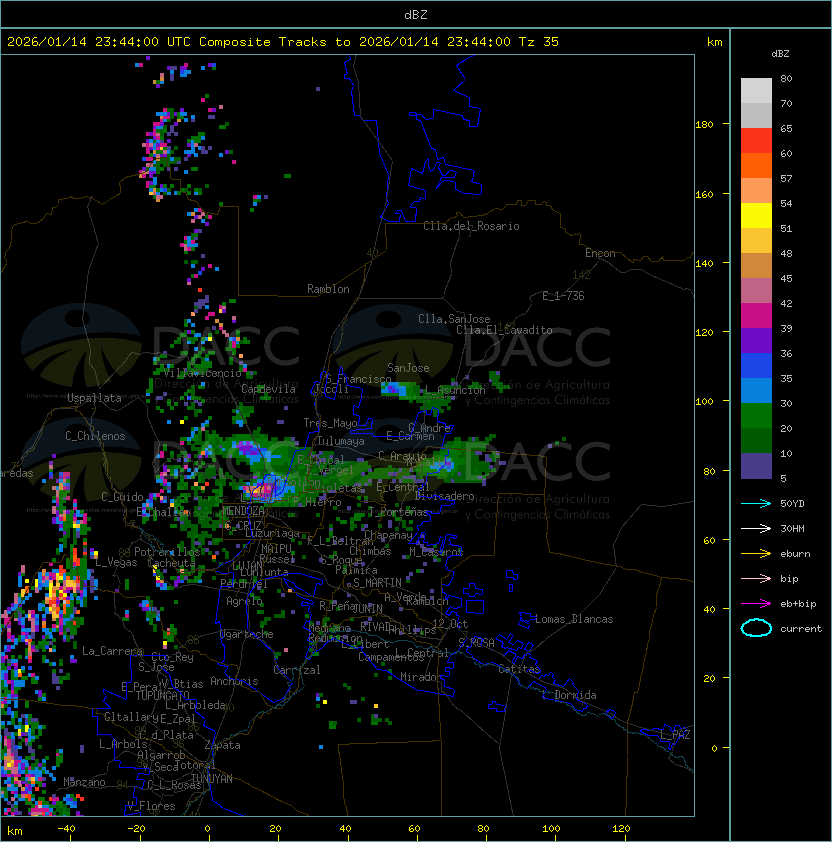The image size is (832, 842).
Task: Click the red 60 dBZ color swatch
Action: 756,141
